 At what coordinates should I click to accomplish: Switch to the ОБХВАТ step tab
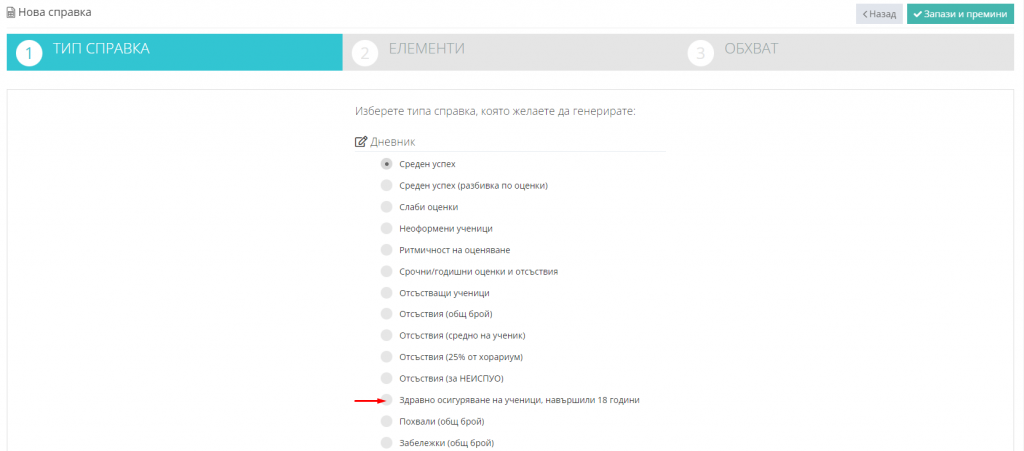pos(751,49)
